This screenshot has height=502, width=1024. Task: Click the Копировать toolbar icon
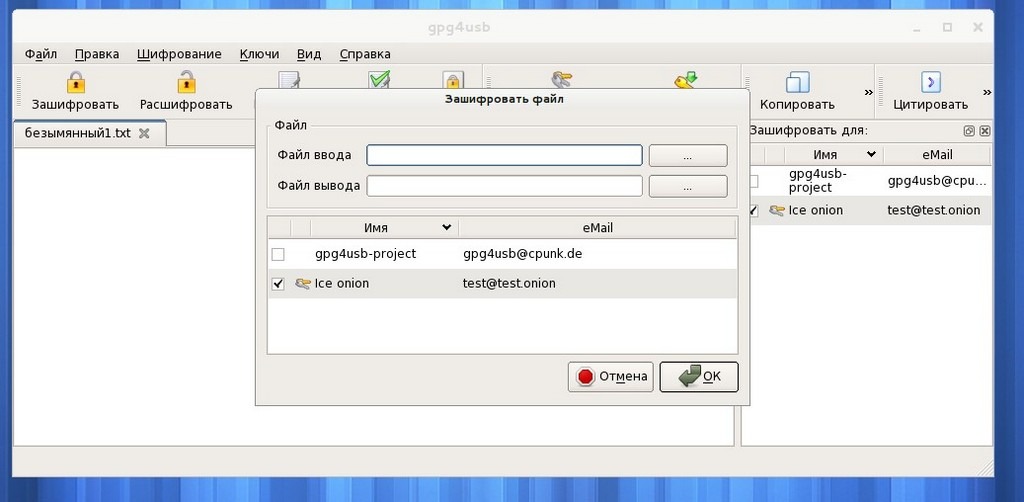click(x=797, y=82)
